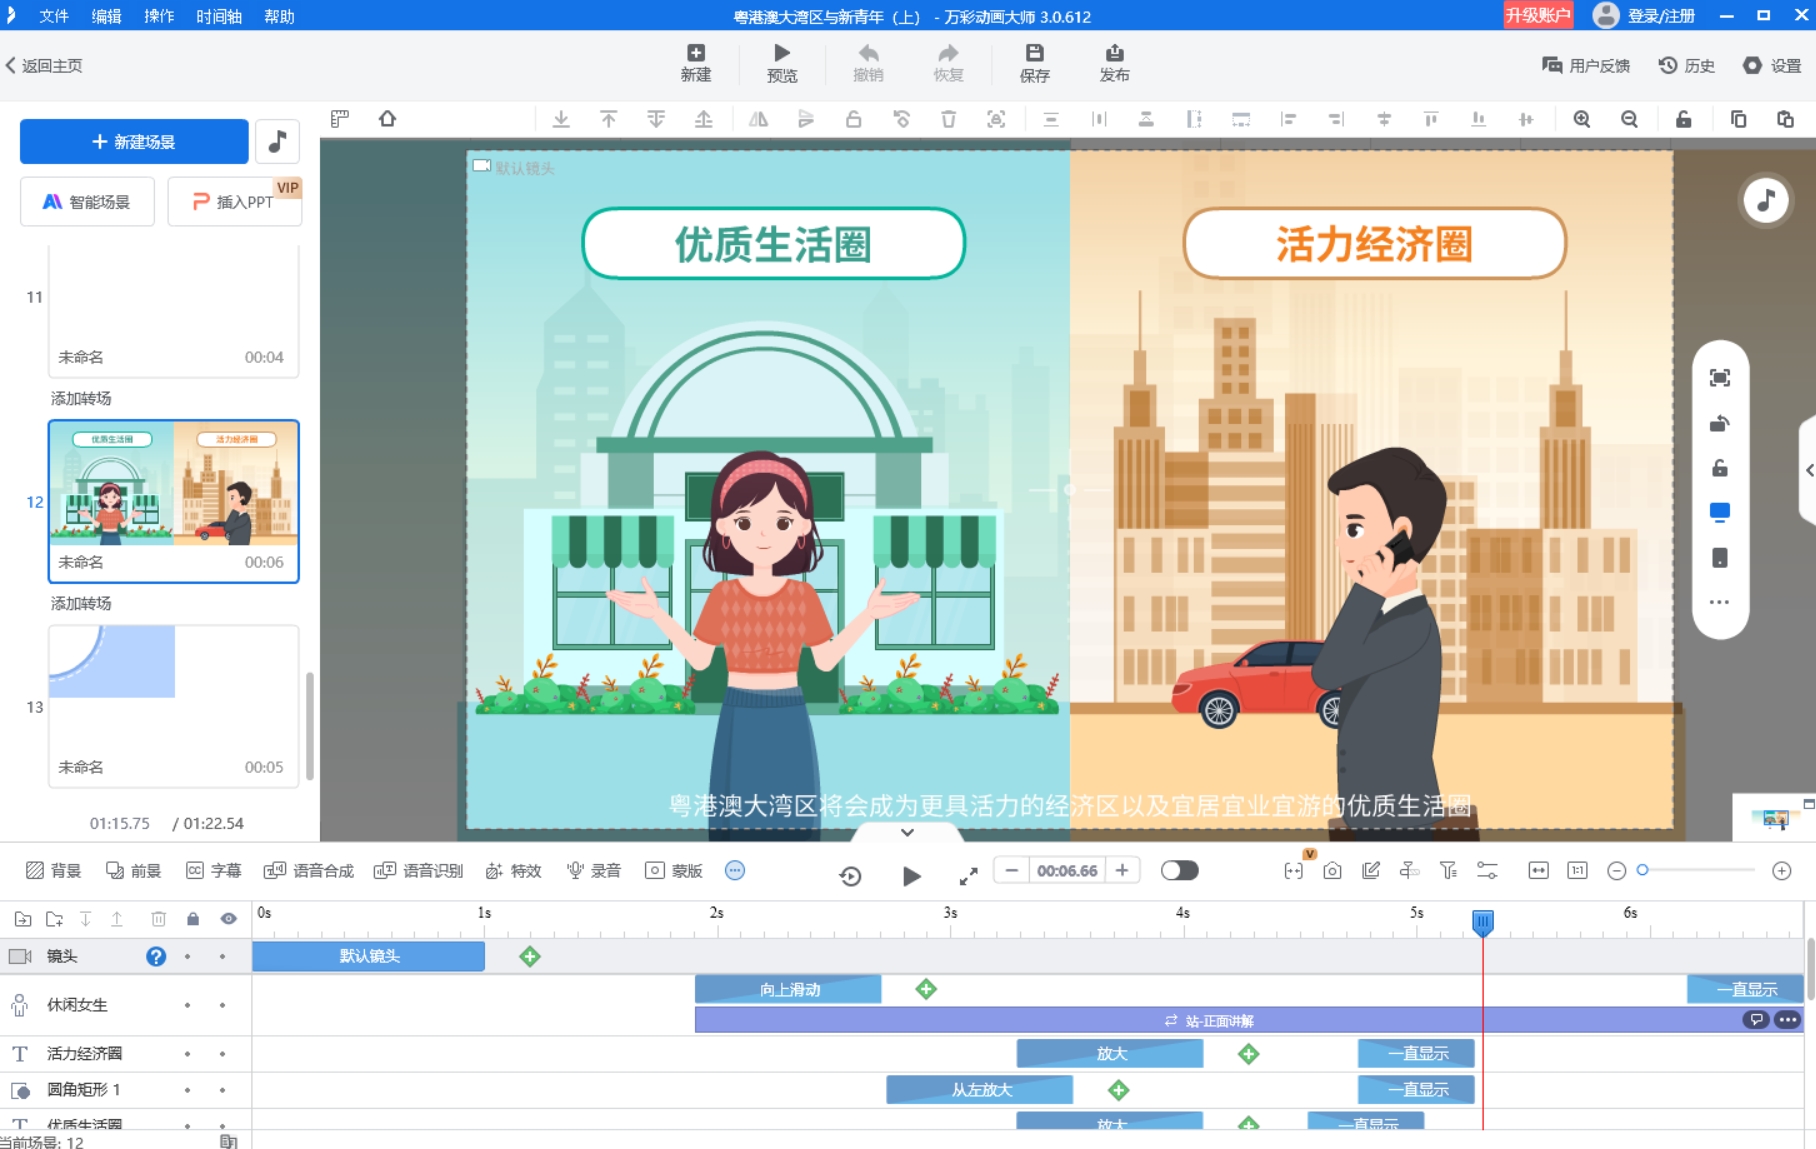Click the 预览 preview play icon

coord(782,63)
